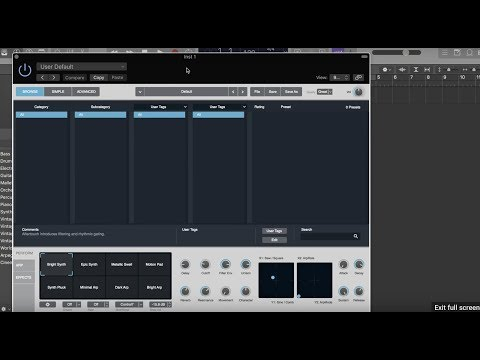Switch to the ADVANCED tab
This screenshot has height=360, width=480.
86,92
